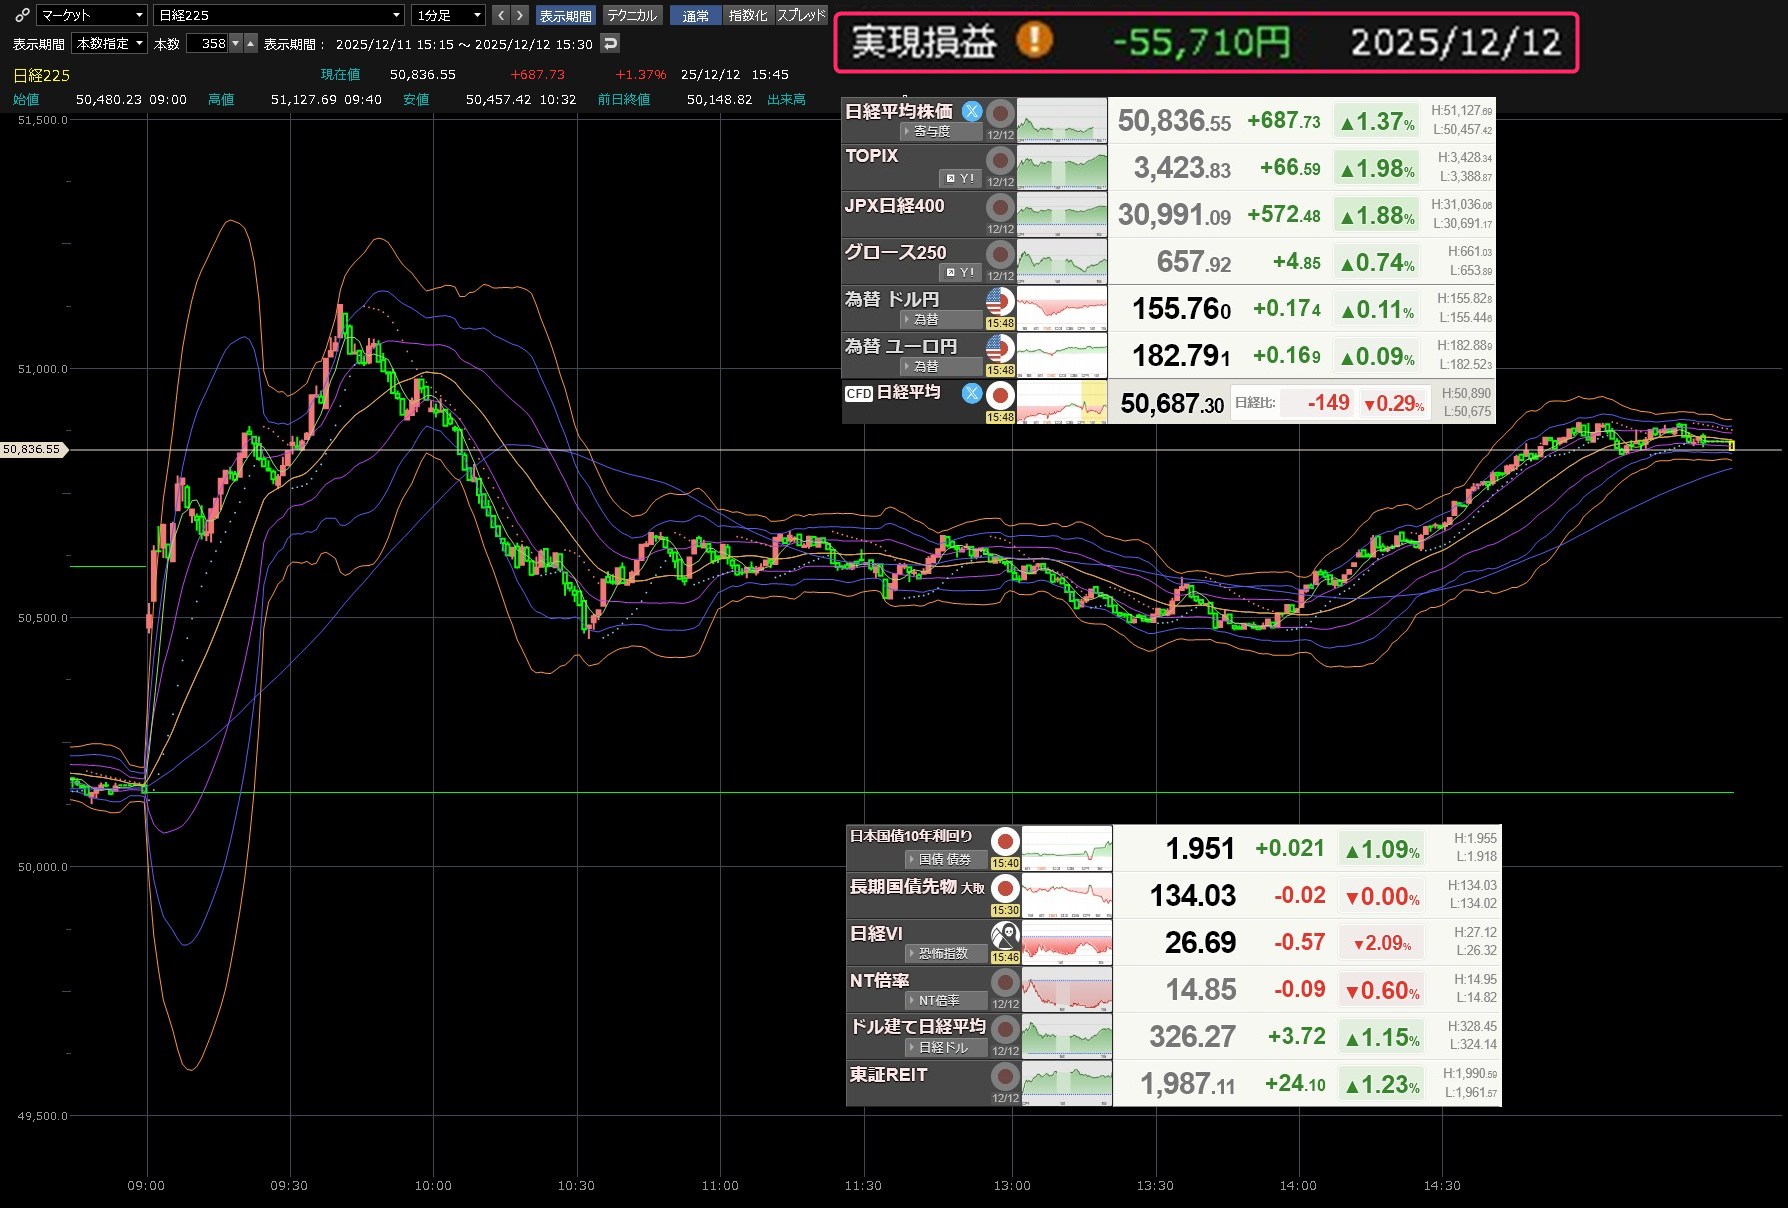
Task: Toggle the テクニカル indicators button
Action: pos(632,15)
